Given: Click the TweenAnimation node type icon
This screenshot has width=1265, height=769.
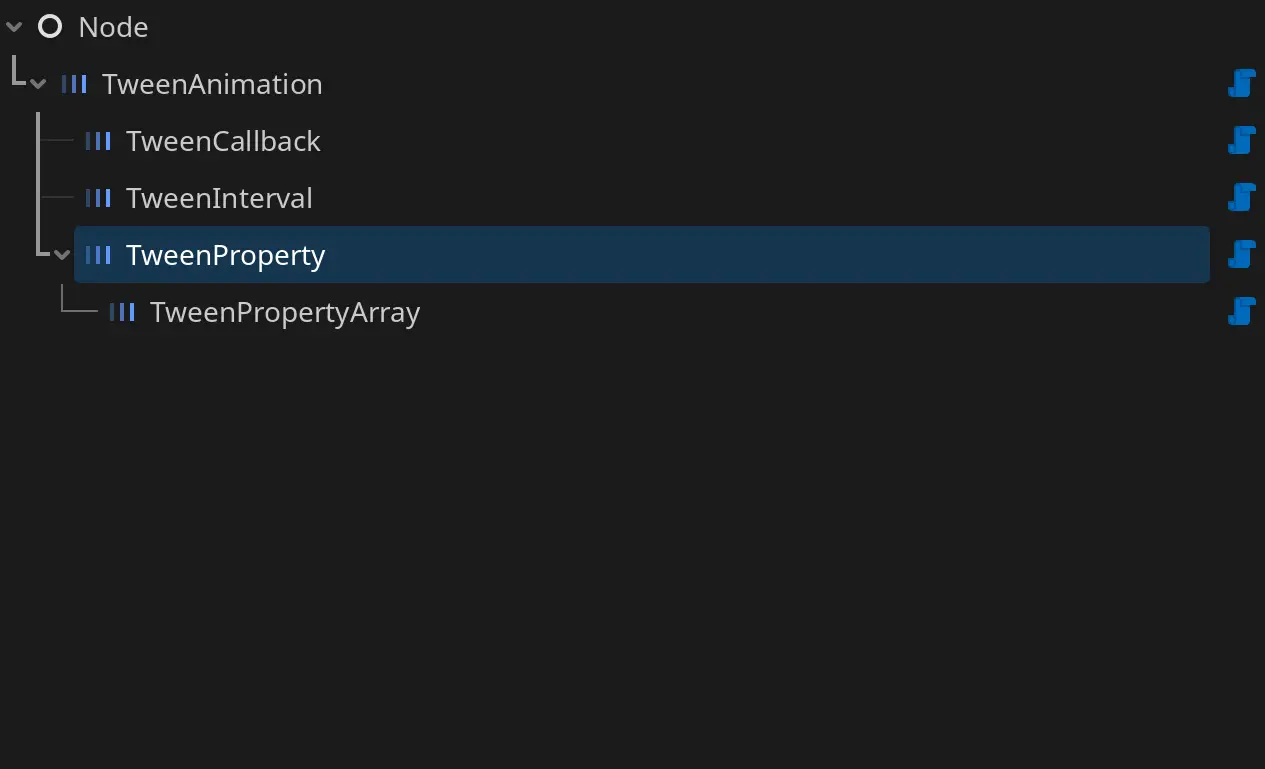Looking at the screenshot, I should click(x=74, y=84).
